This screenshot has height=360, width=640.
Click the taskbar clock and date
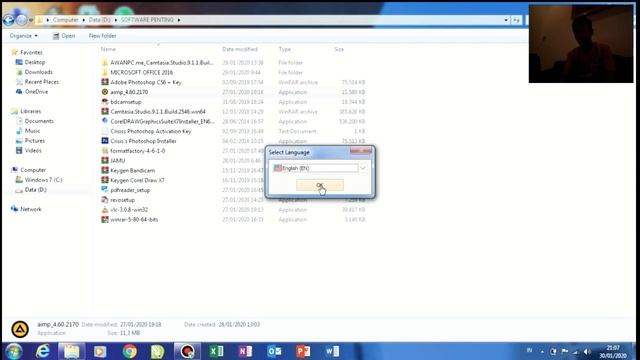(613, 351)
